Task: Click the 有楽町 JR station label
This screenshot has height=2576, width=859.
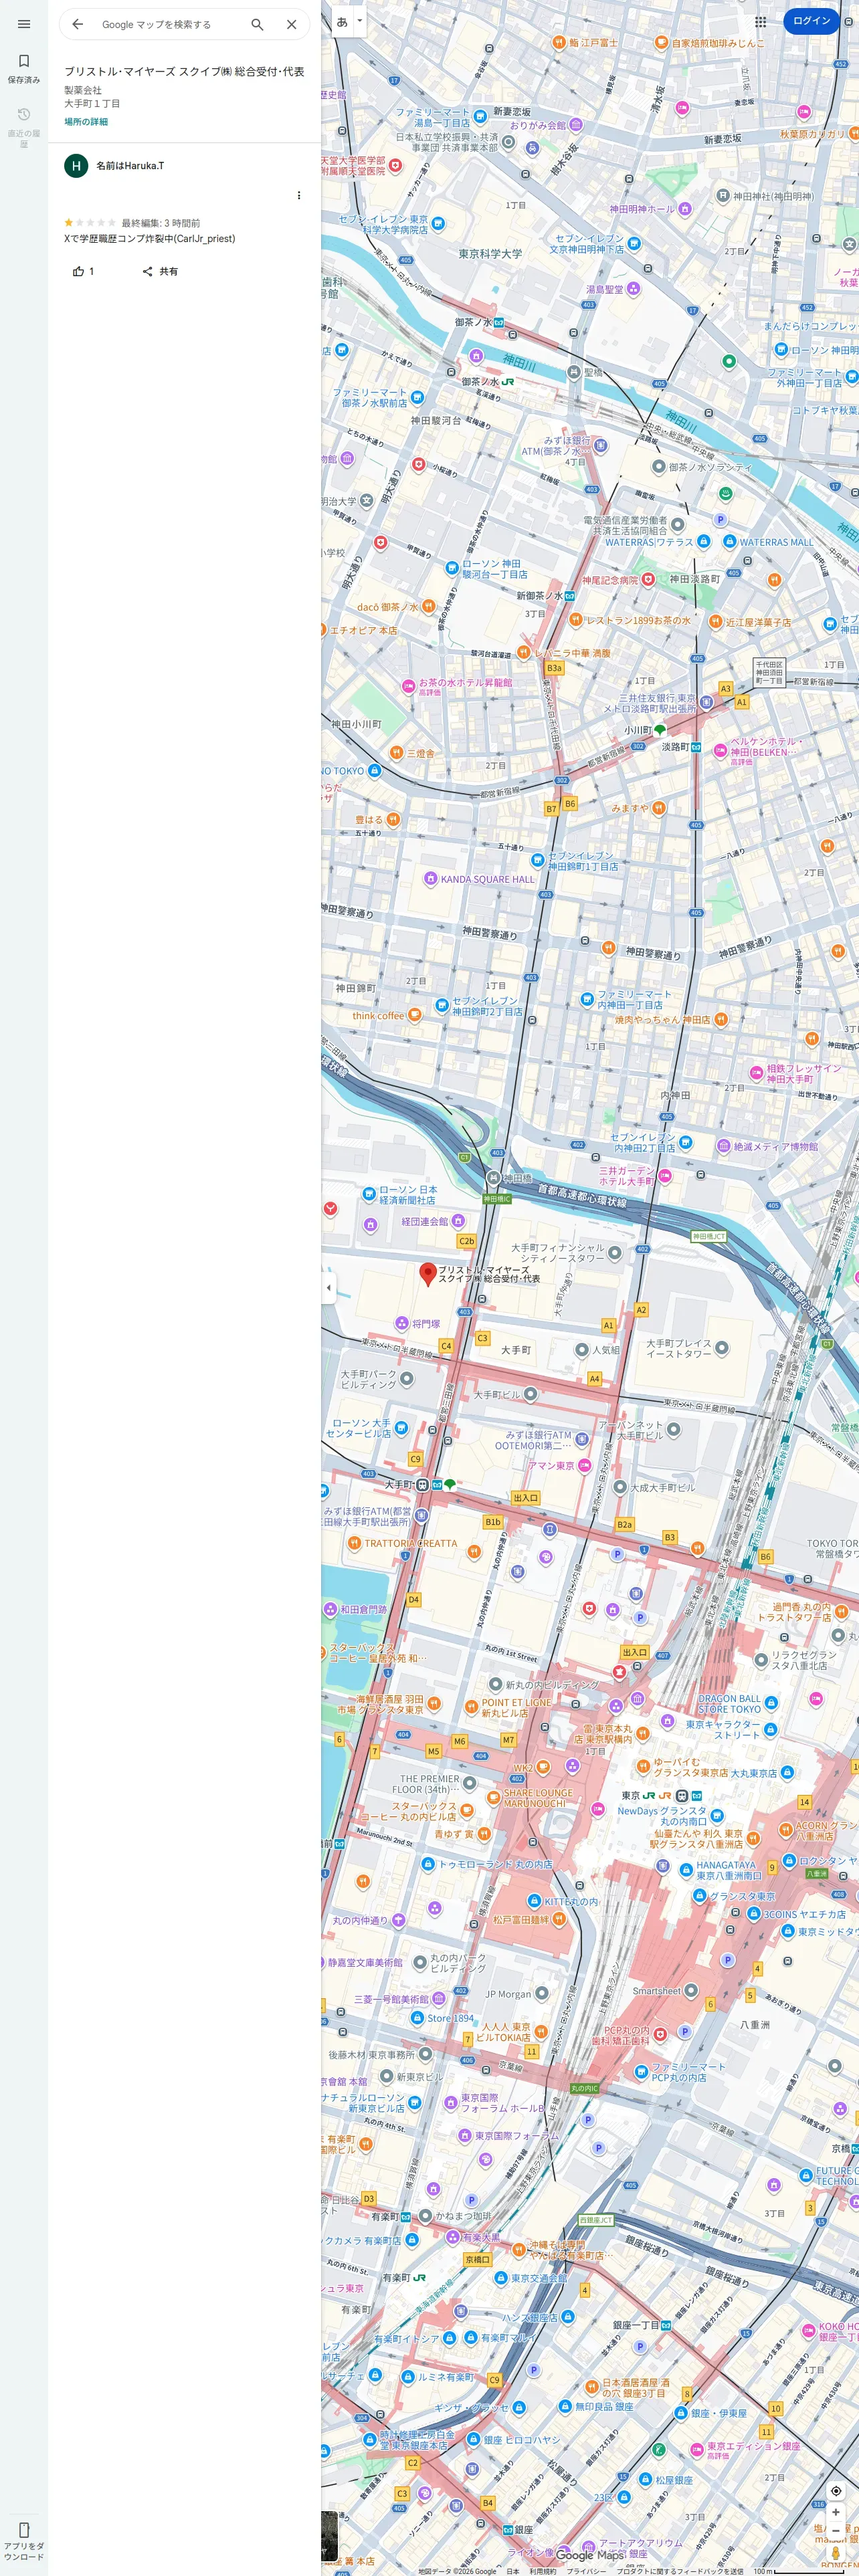Action: [x=405, y=2277]
